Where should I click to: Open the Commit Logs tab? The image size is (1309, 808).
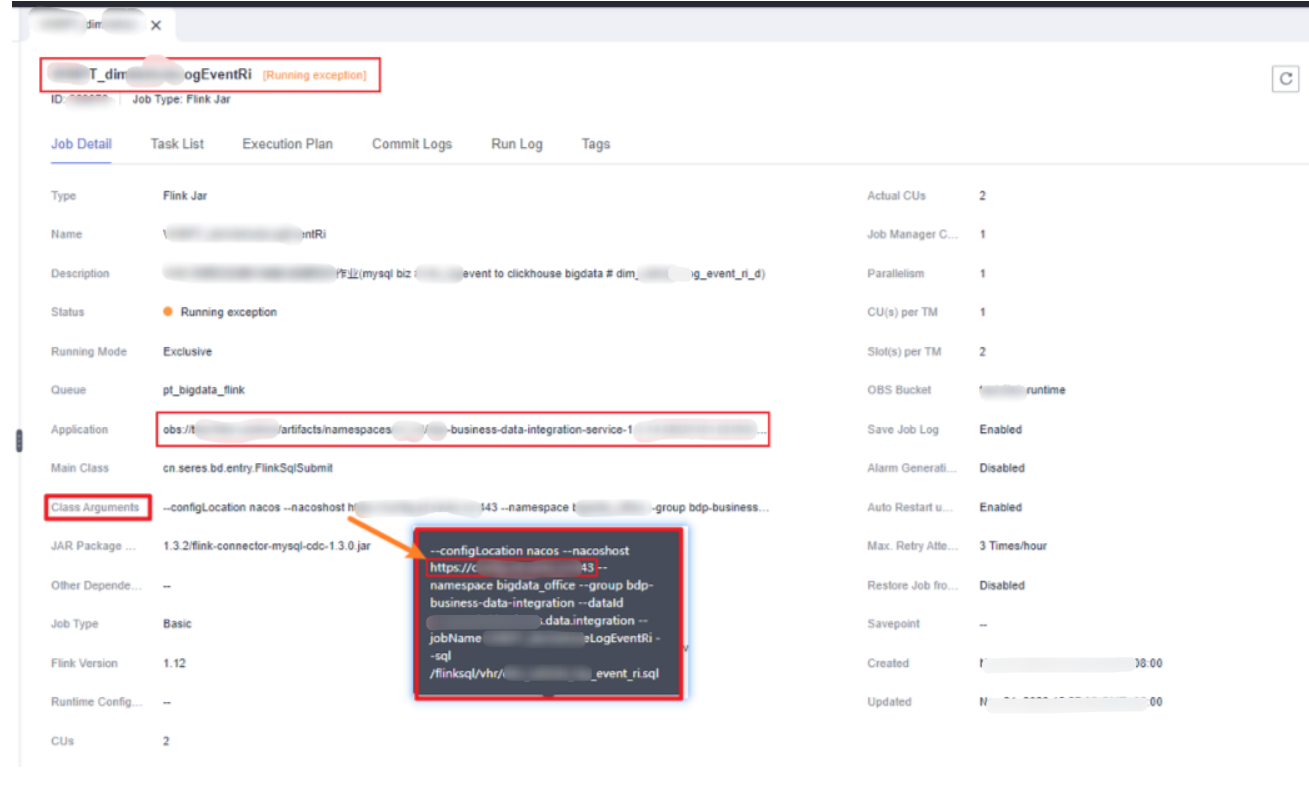pos(412,144)
